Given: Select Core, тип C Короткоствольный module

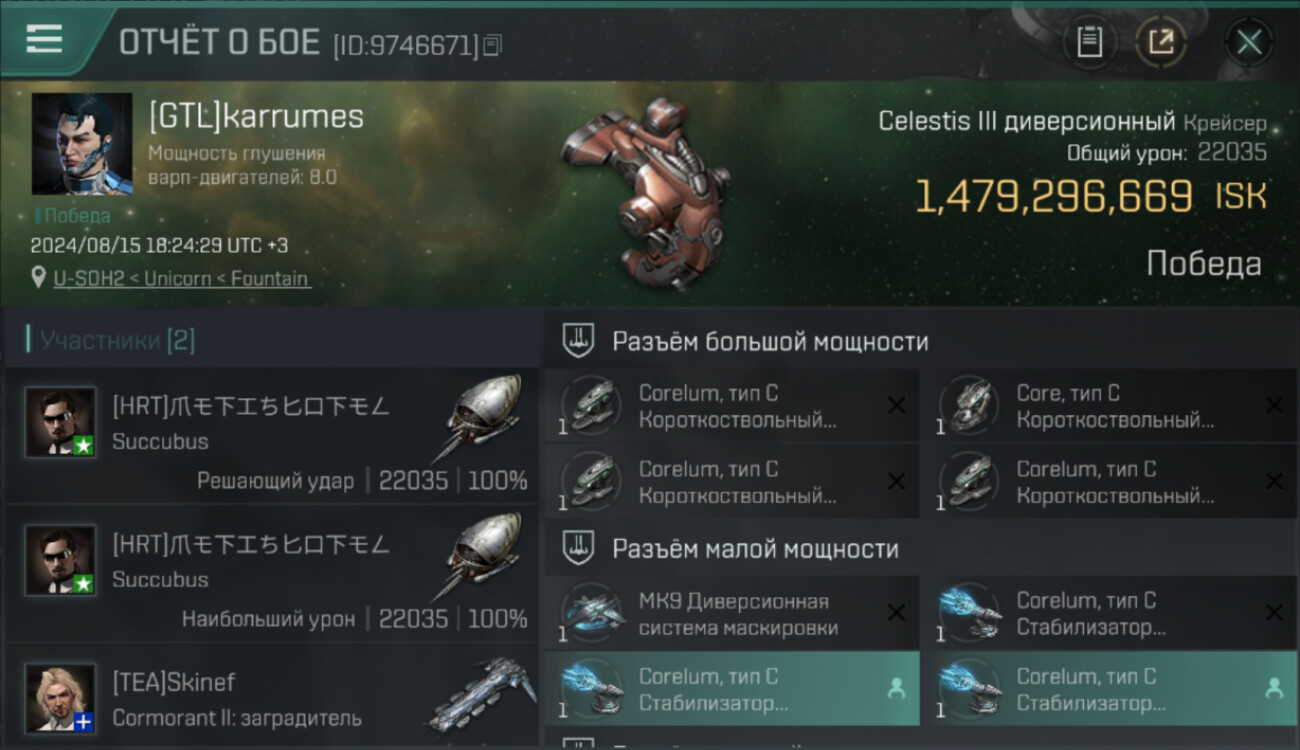Looking at the screenshot, I should (x=1109, y=406).
